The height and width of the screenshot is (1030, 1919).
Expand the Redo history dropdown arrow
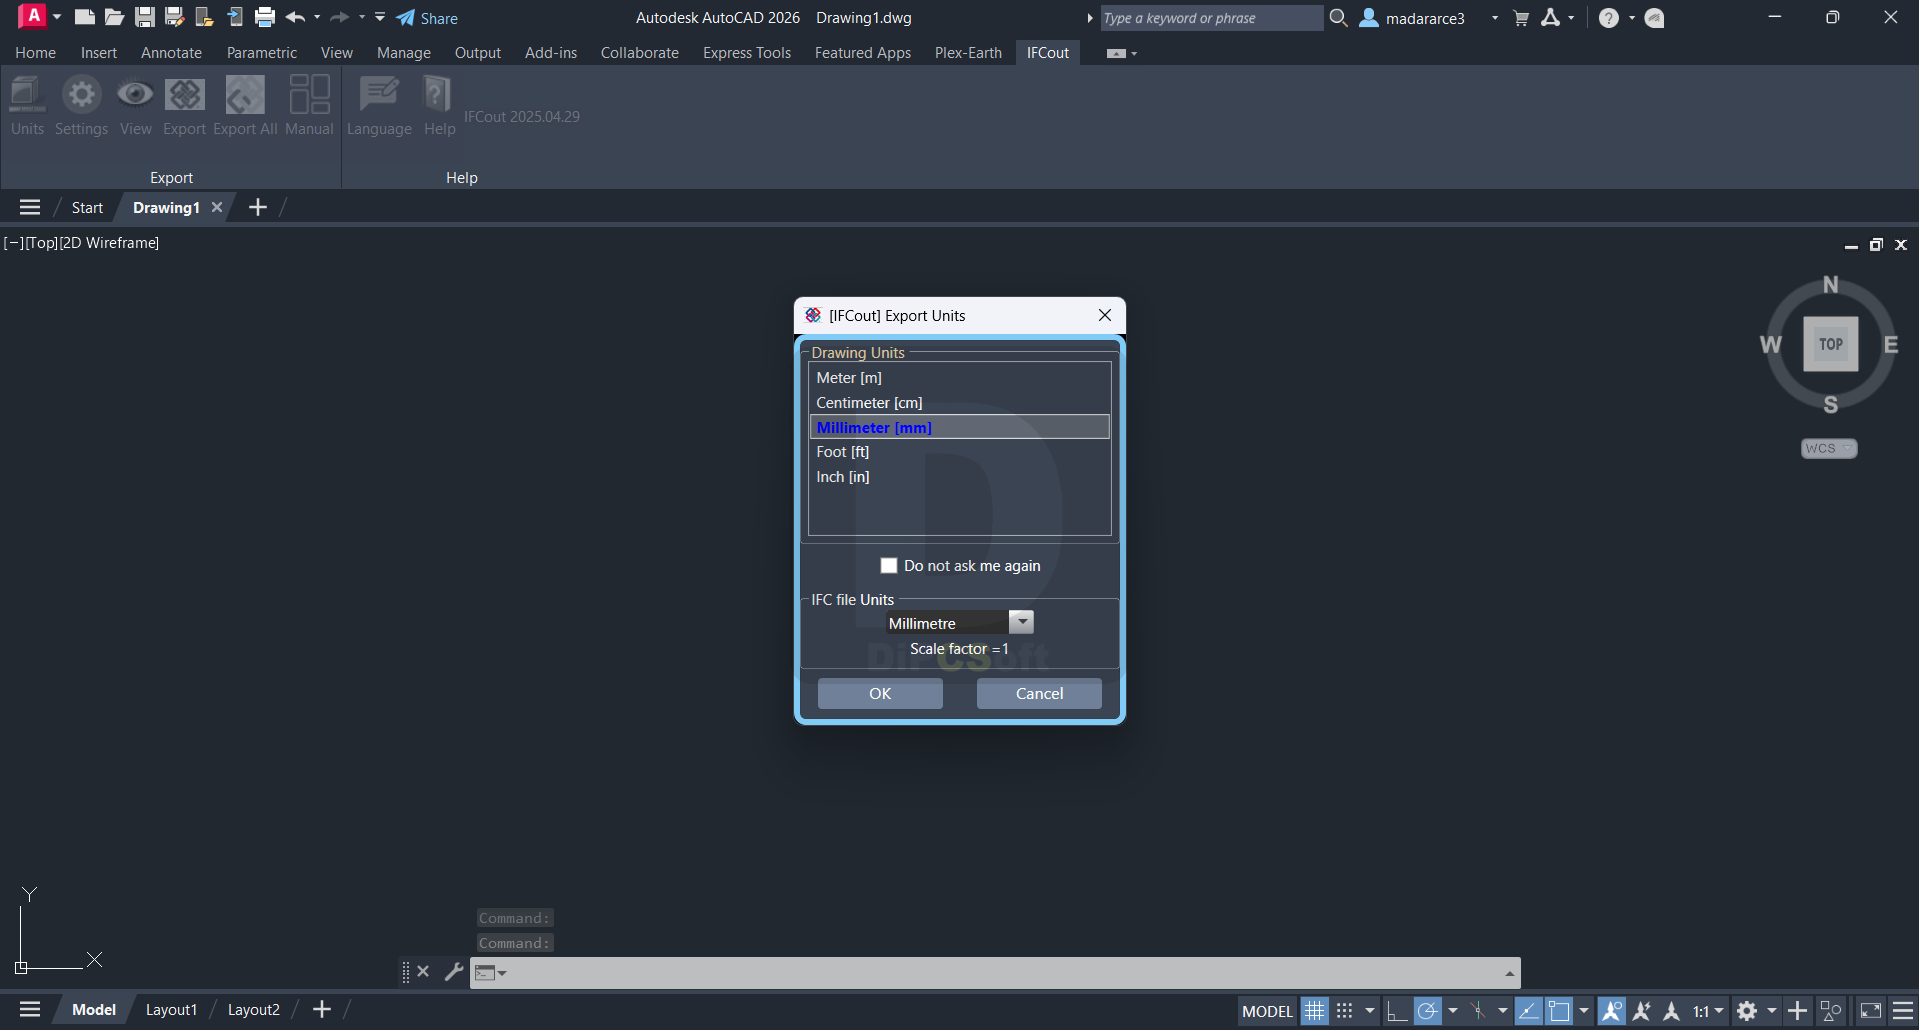[362, 17]
